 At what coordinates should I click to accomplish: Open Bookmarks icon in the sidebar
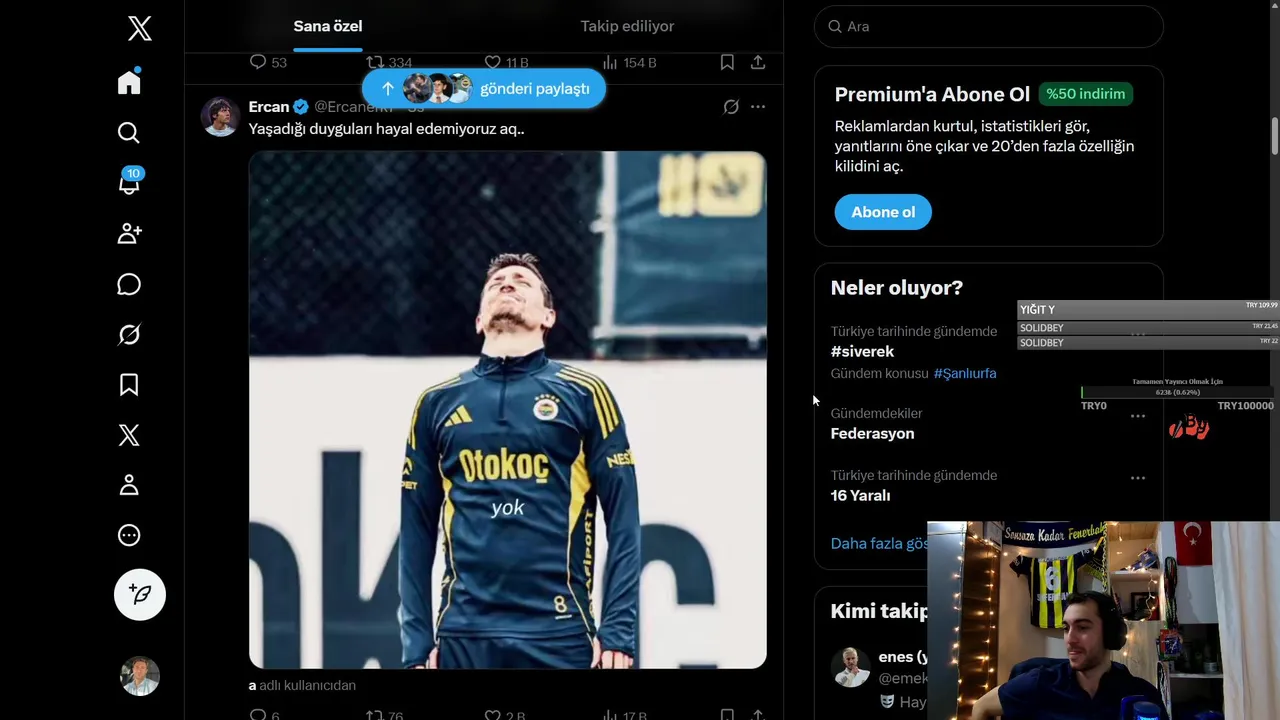click(129, 385)
